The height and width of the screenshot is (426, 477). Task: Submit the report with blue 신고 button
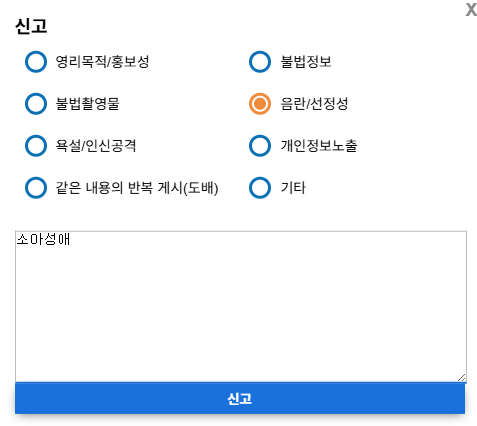pos(240,399)
